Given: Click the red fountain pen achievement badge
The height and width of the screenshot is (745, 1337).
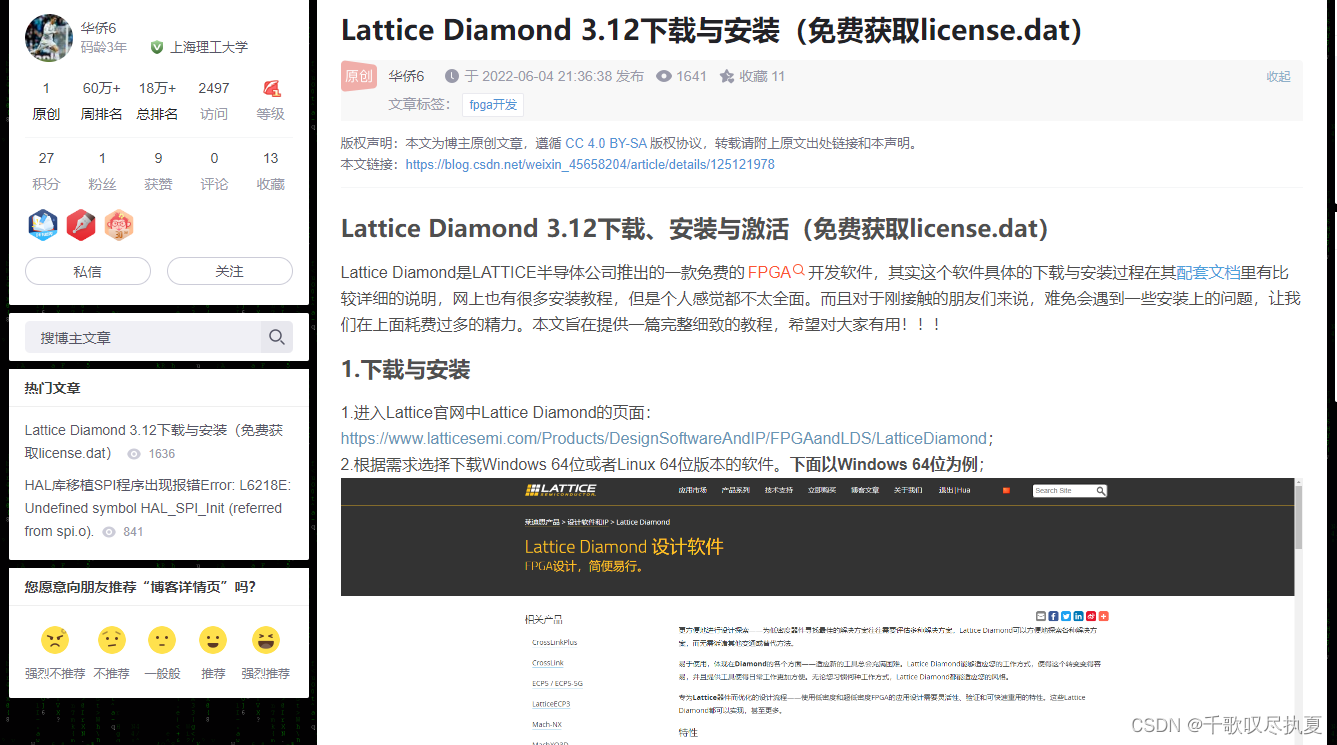Looking at the screenshot, I should click(x=80, y=225).
